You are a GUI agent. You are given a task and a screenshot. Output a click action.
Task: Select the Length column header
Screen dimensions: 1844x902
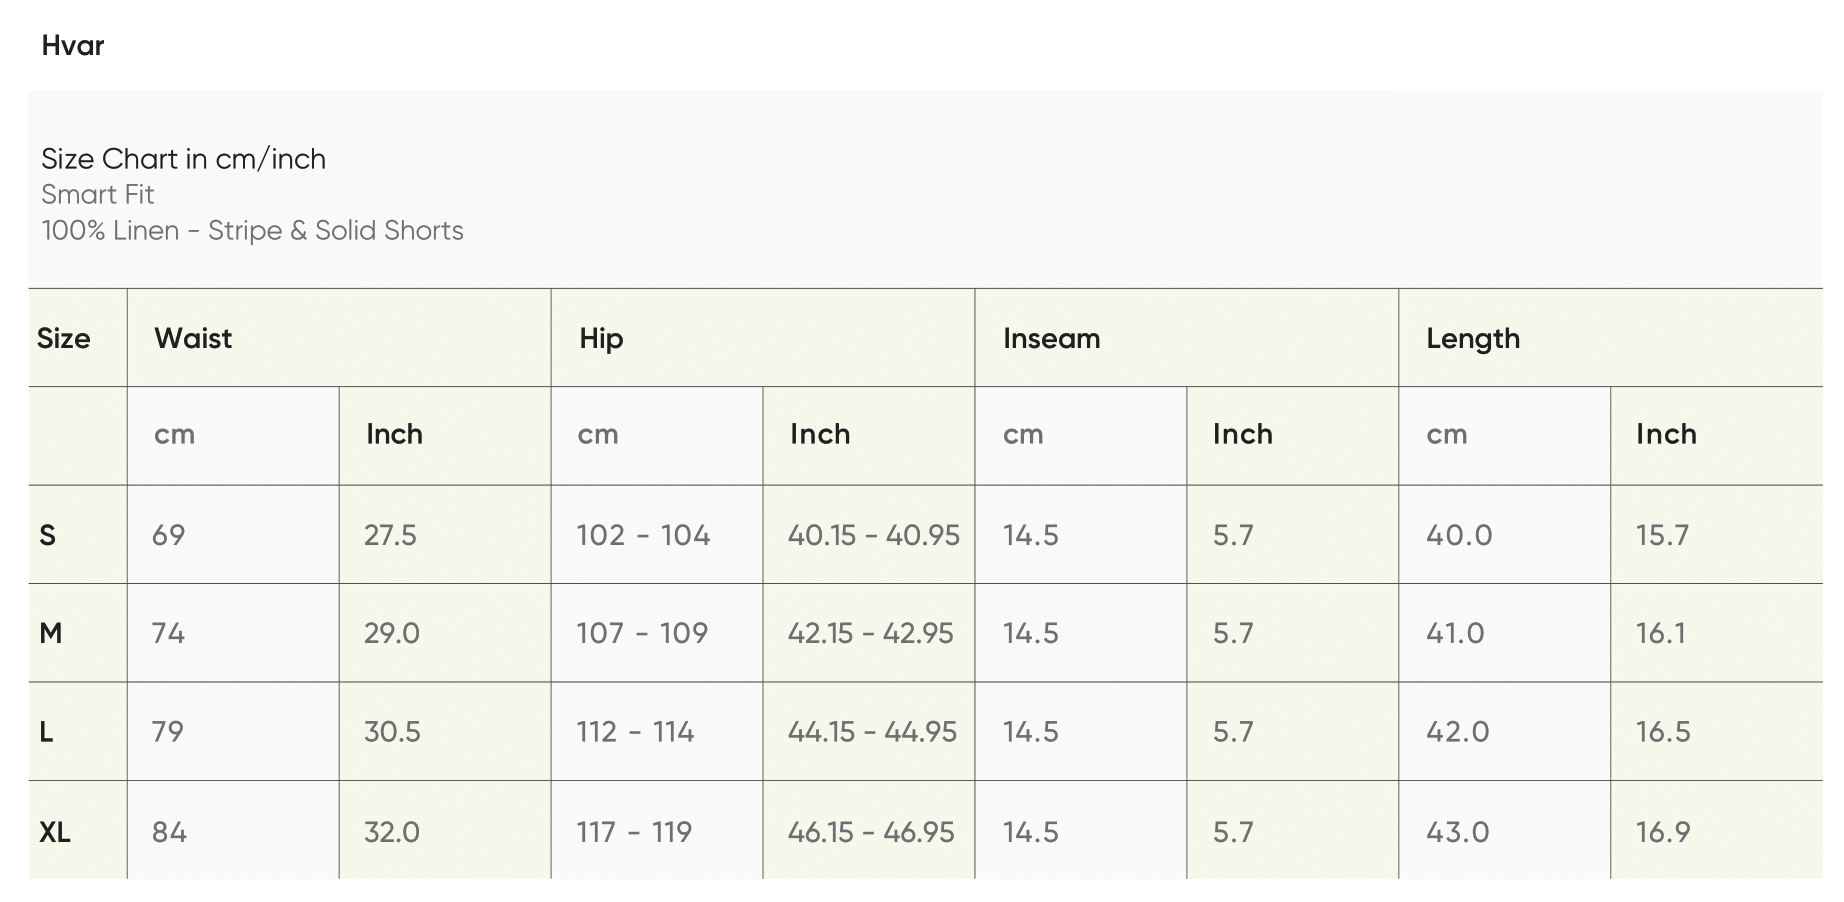[1472, 339]
